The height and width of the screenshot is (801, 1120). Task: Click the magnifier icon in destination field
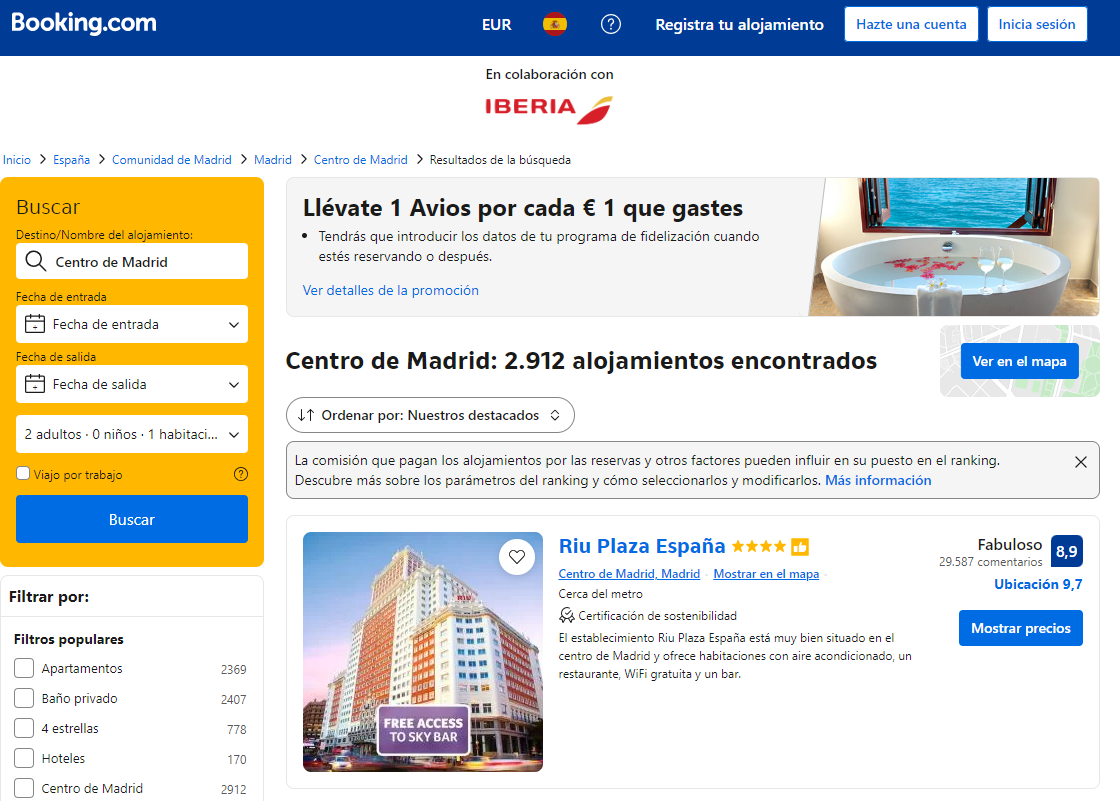coord(36,262)
